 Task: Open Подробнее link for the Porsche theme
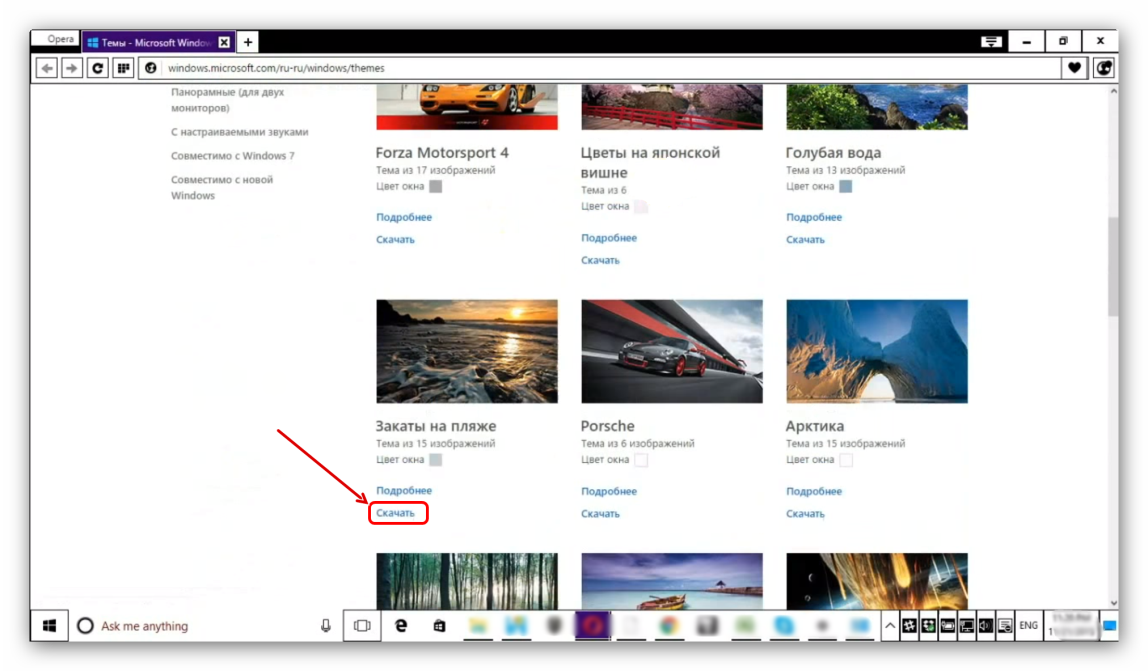tap(608, 491)
